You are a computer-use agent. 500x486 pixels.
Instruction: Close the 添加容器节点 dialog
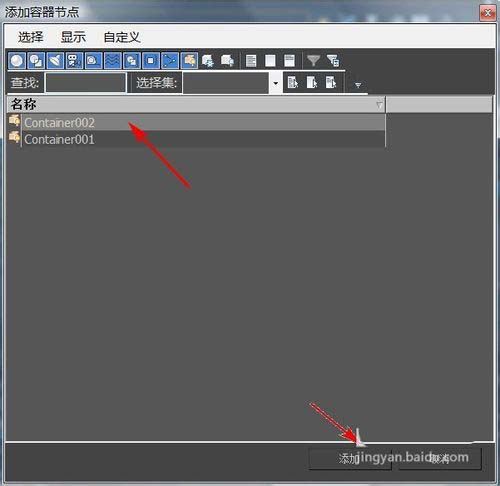click(x=487, y=13)
